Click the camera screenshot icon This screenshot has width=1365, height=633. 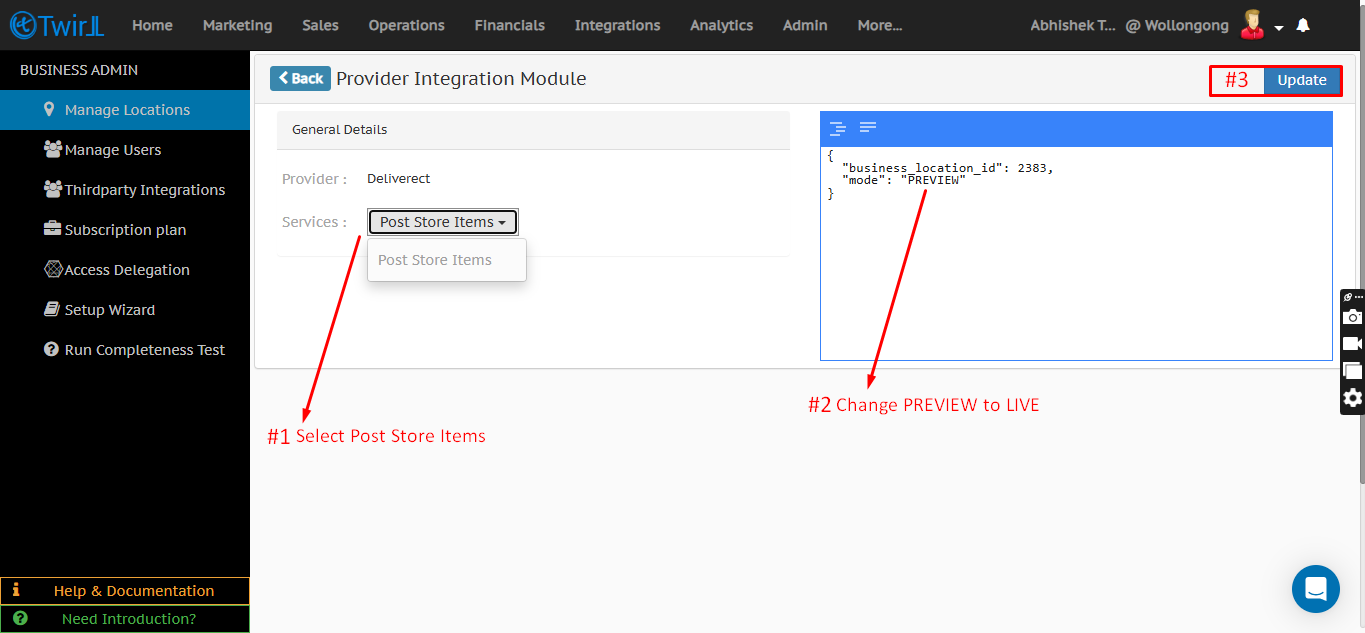tap(1352, 317)
